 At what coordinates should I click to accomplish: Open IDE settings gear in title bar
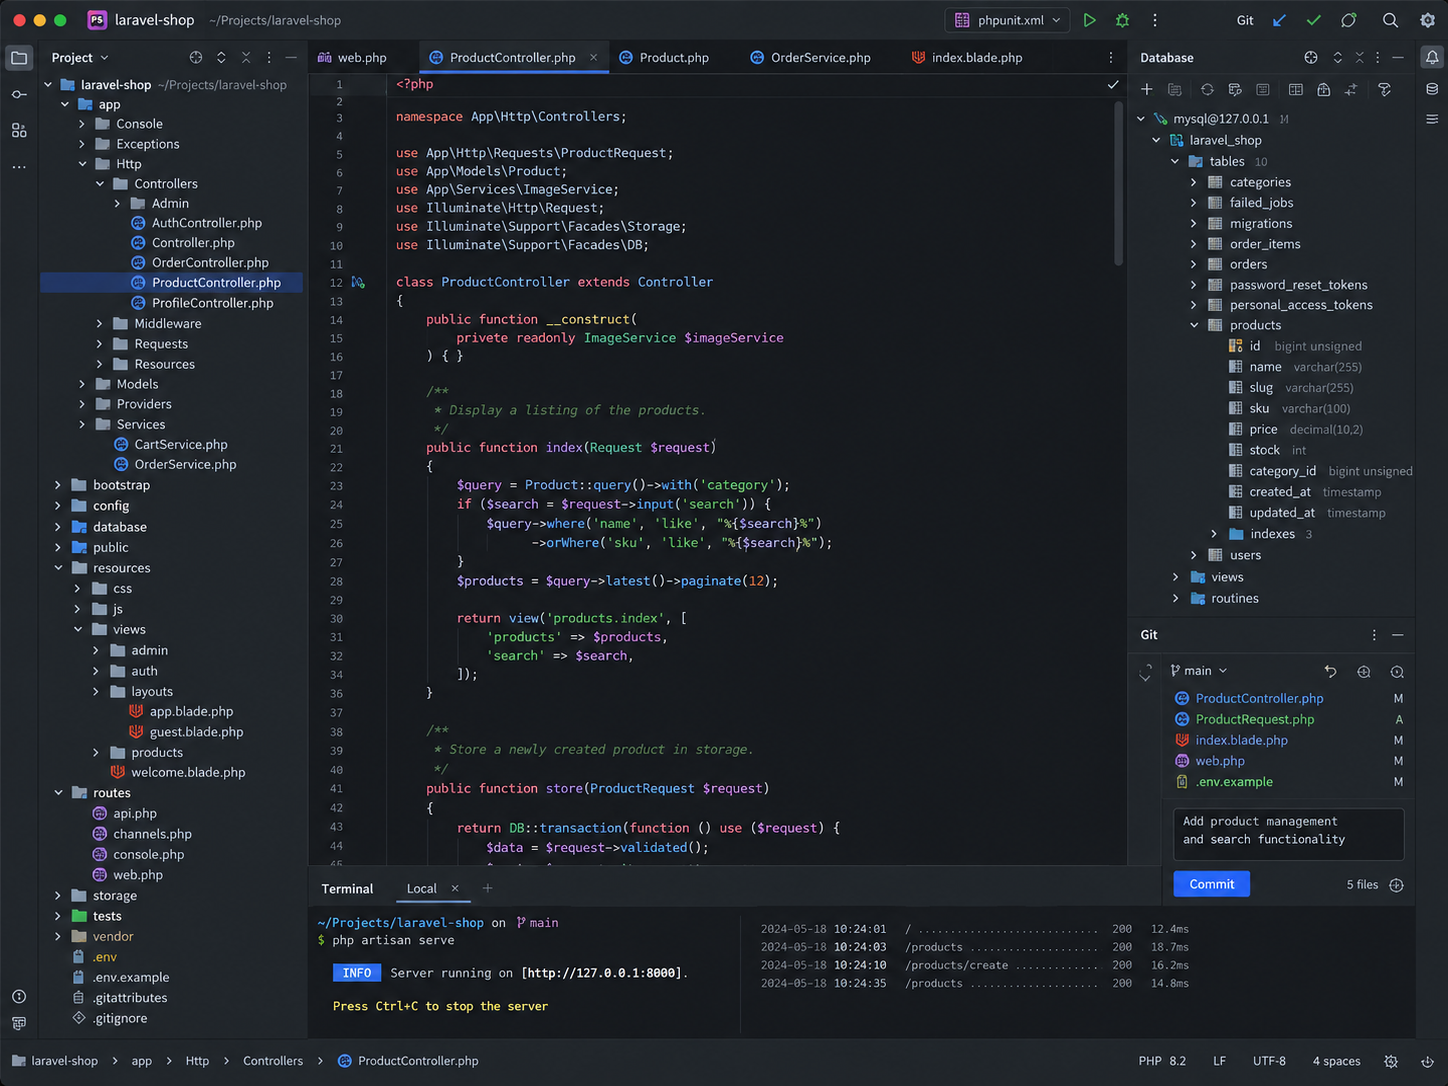point(1427,20)
